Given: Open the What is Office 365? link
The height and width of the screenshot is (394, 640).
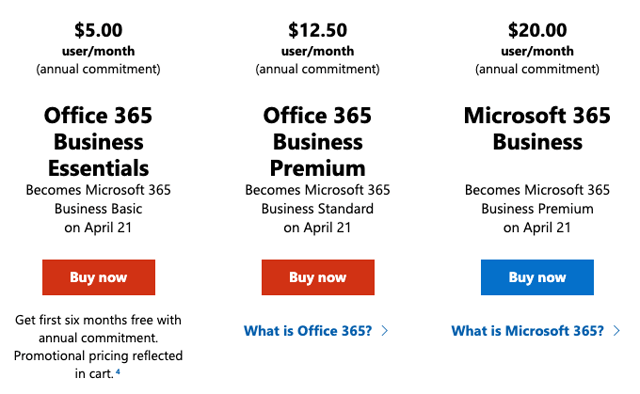Looking at the screenshot, I should point(308,331).
